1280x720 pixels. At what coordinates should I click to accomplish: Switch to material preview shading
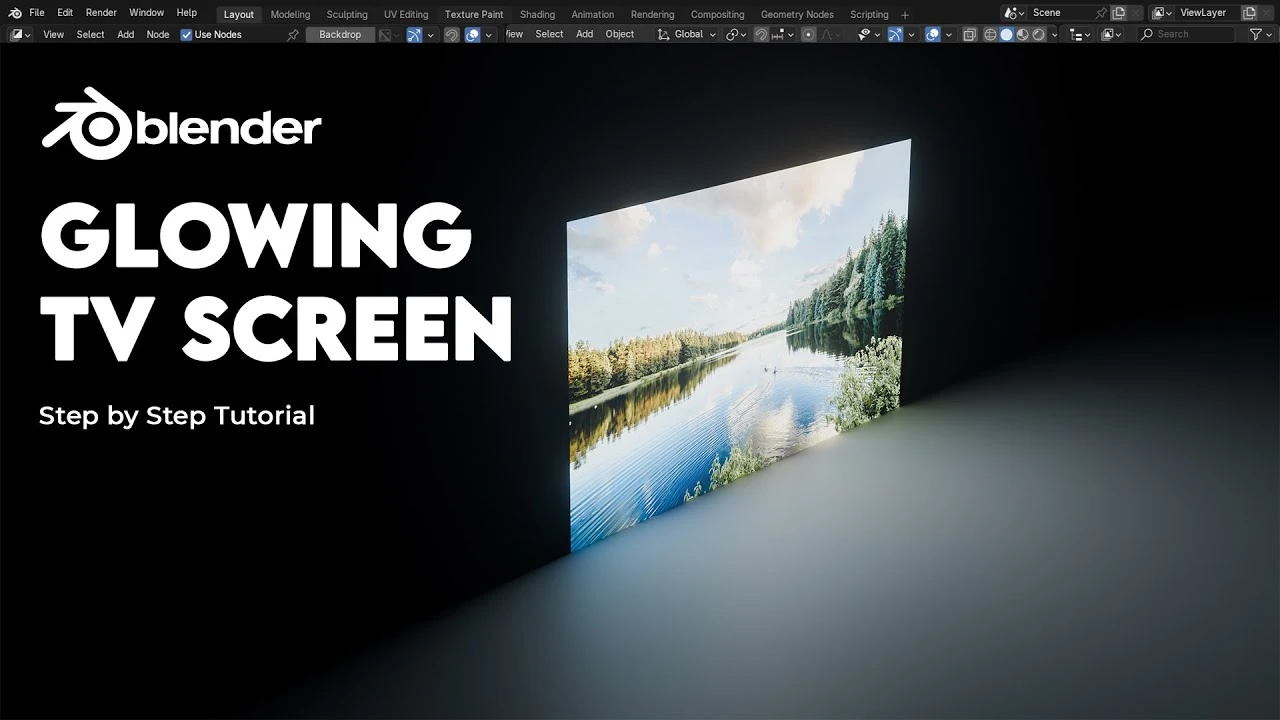coord(1022,34)
